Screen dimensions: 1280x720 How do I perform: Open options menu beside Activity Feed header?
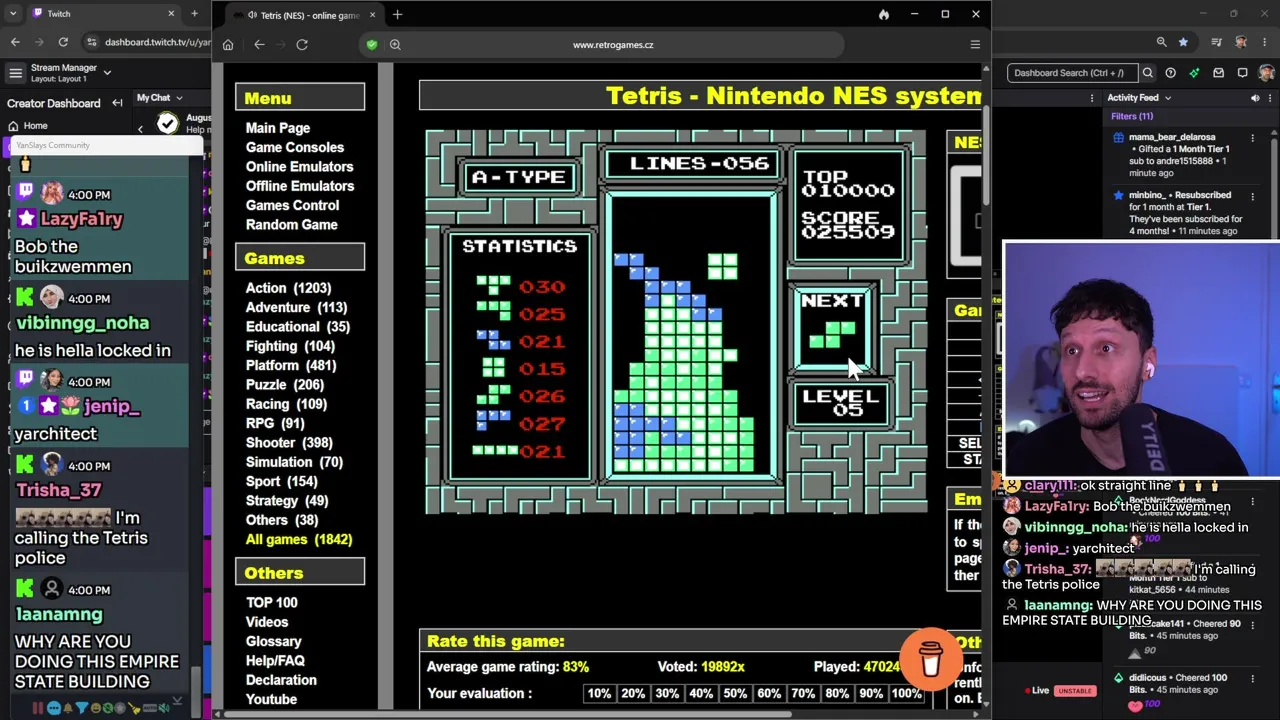point(1270,98)
